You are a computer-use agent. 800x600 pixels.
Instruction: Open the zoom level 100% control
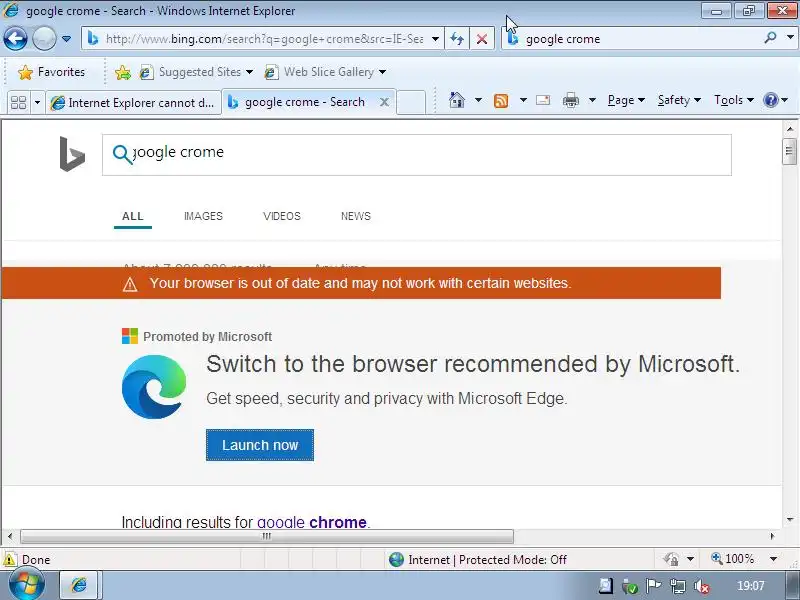[733, 559]
